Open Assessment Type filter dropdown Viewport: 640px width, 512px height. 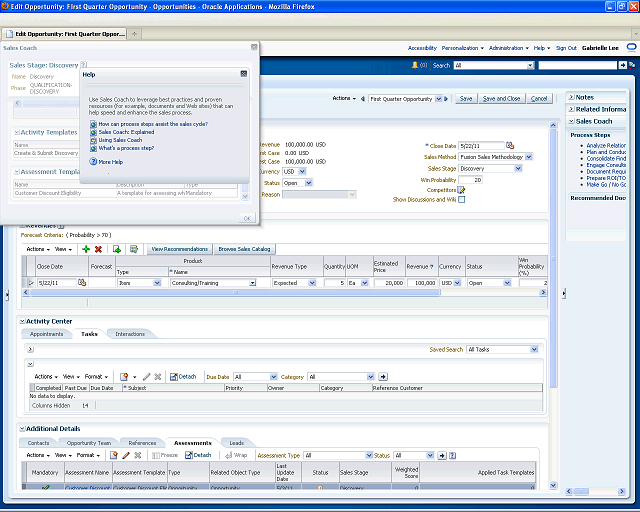tap(369, 455)
